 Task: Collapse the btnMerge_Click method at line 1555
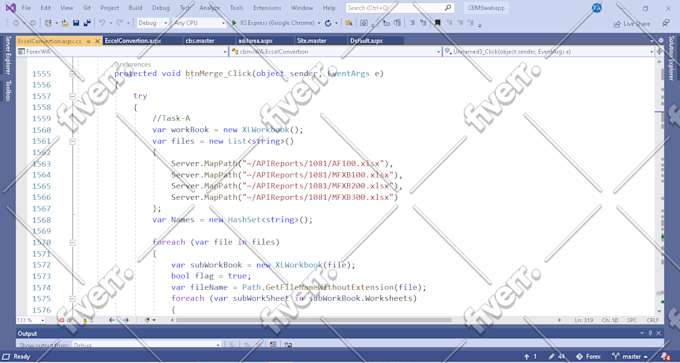pos(72,74)
